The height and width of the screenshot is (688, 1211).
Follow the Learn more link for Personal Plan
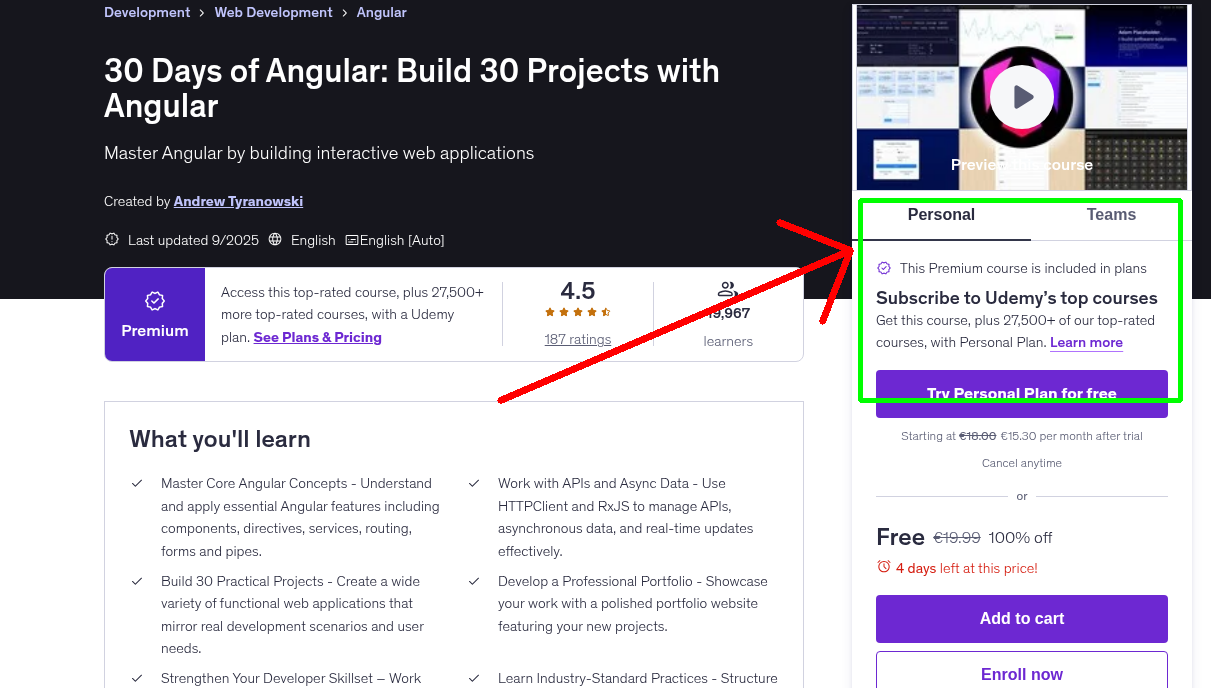1086,343
